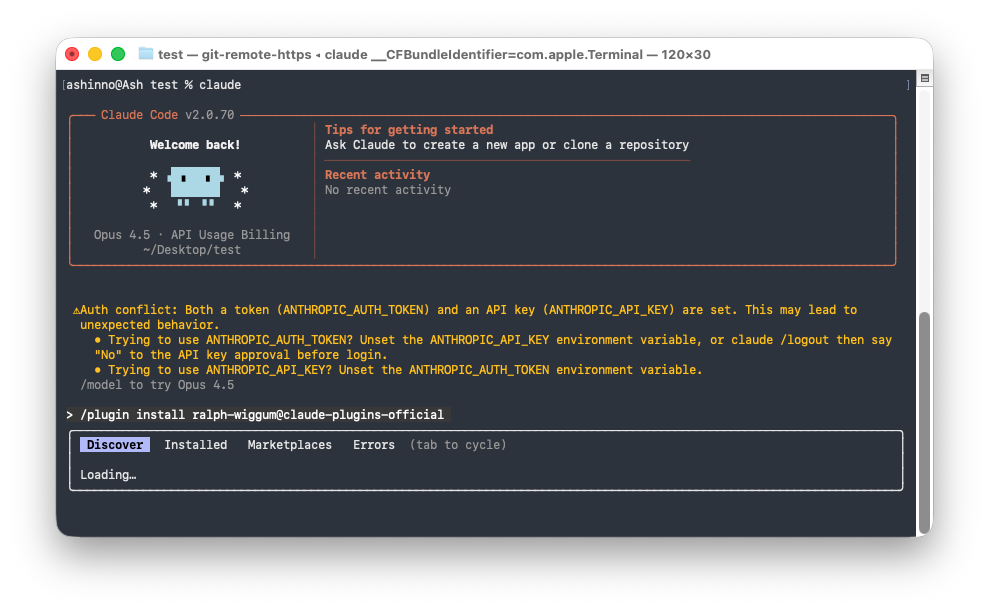Click the folder proxy icon in title bar

pos(146,54)
